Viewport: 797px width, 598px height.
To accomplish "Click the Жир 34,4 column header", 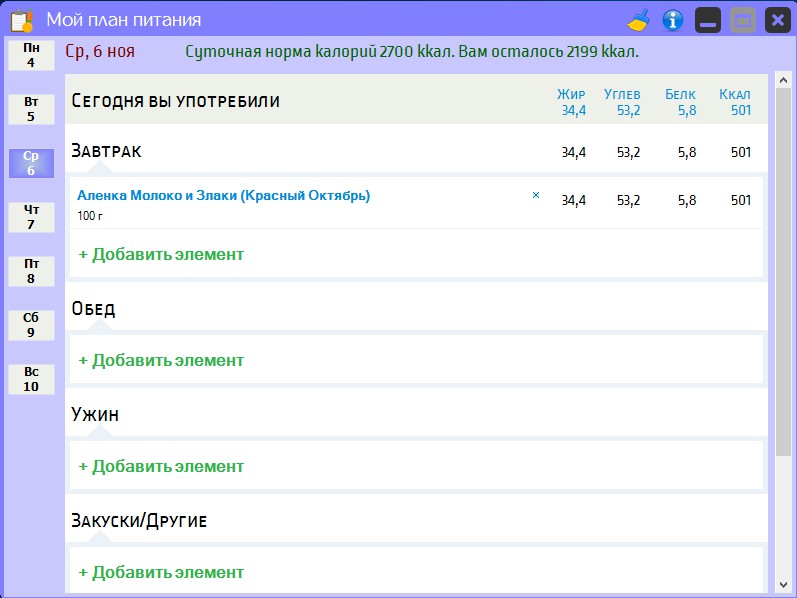I will tap(571, 102).
